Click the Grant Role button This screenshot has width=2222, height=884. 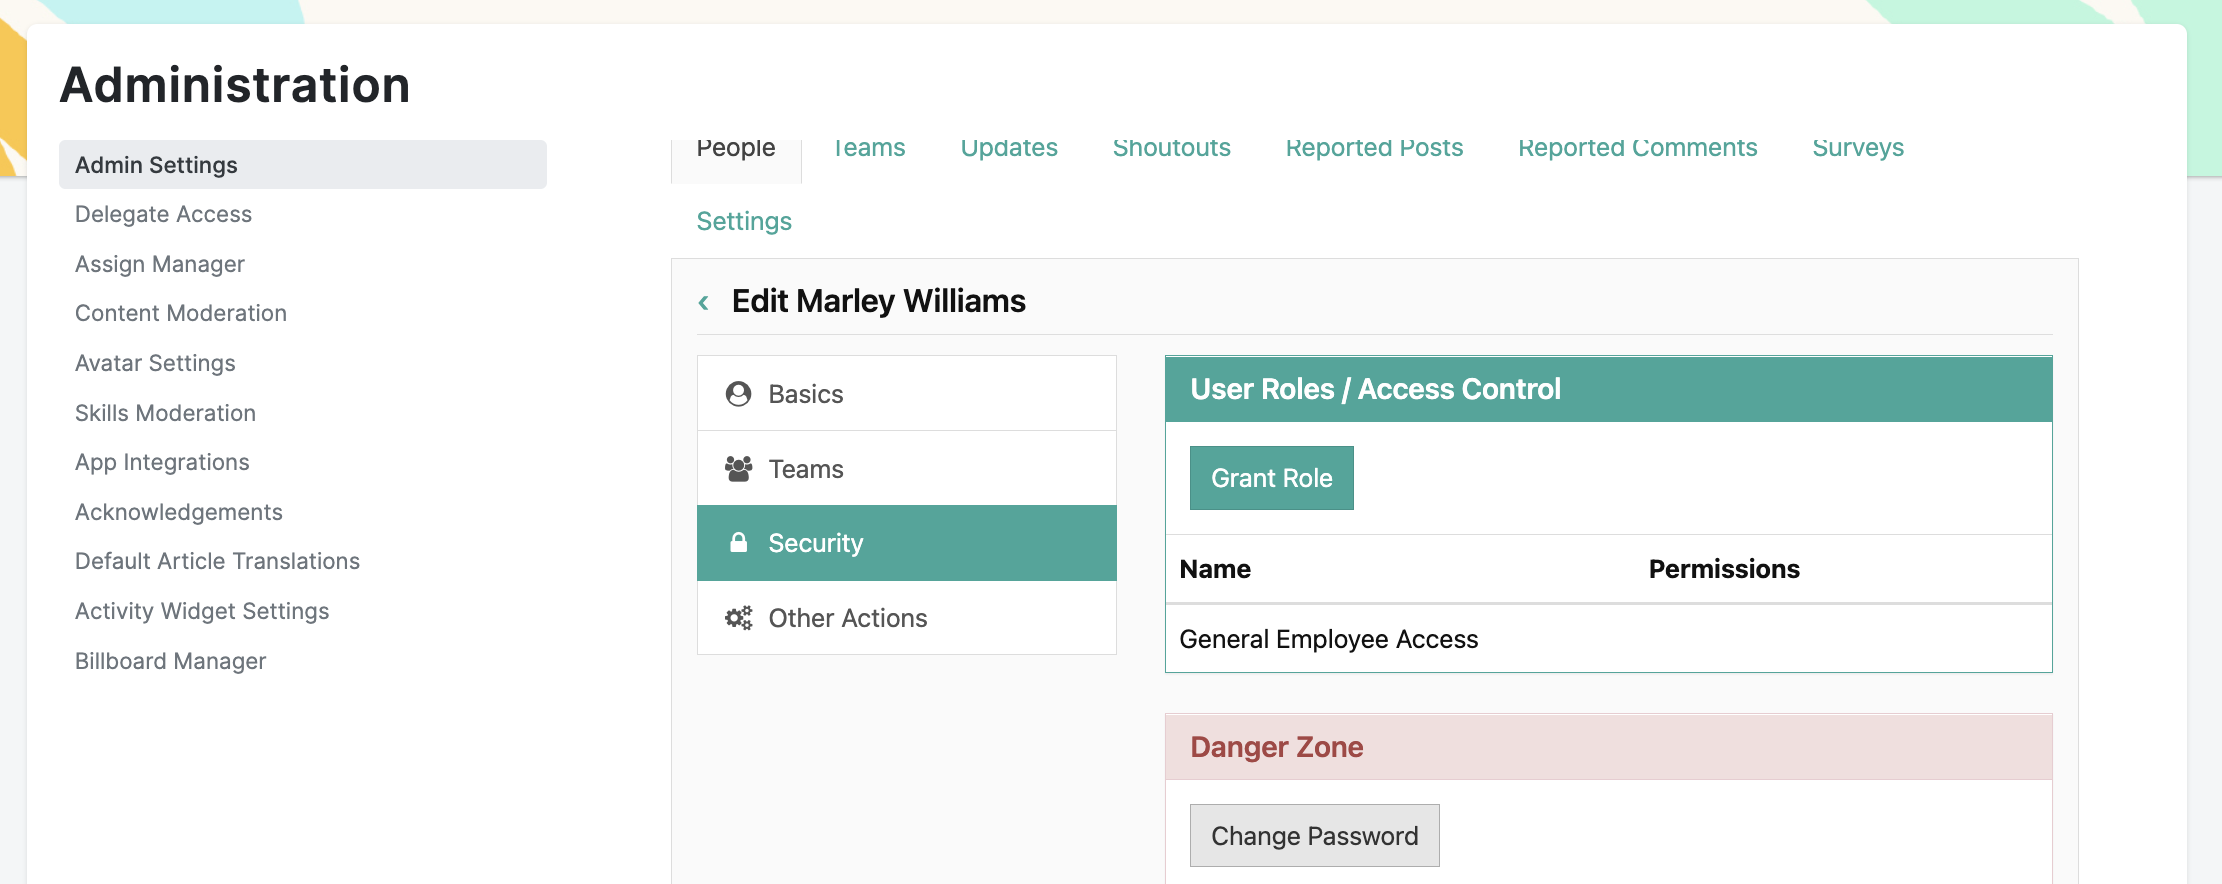point(1271,478)
